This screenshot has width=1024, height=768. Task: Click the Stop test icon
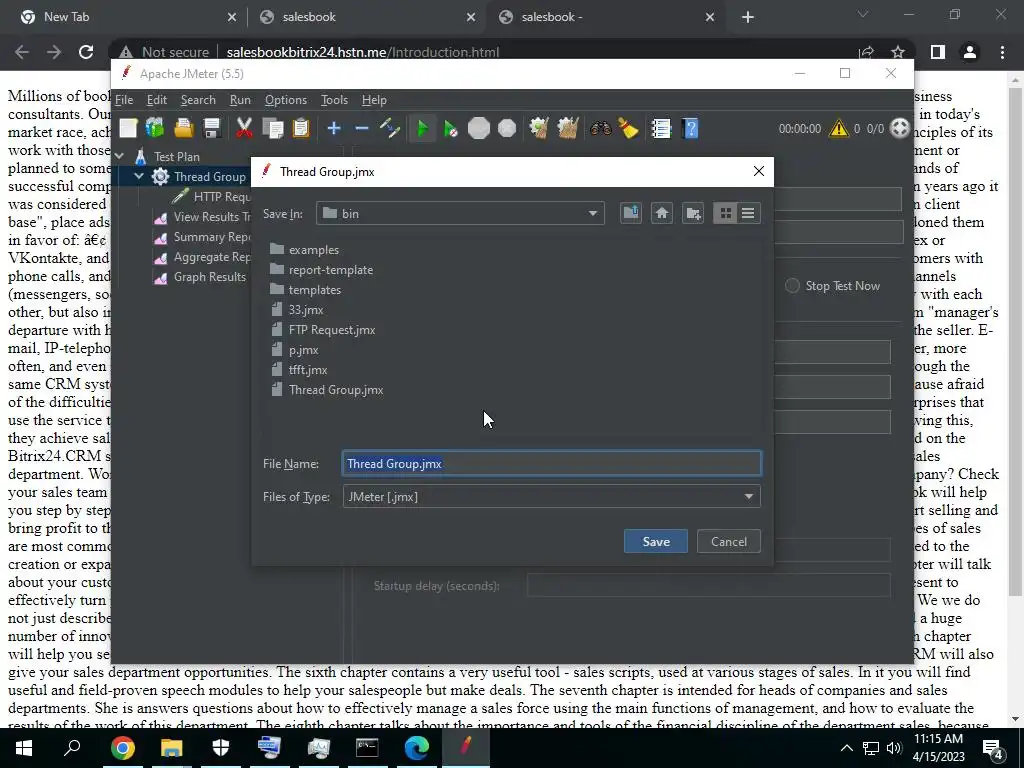[x=479, y=129]
